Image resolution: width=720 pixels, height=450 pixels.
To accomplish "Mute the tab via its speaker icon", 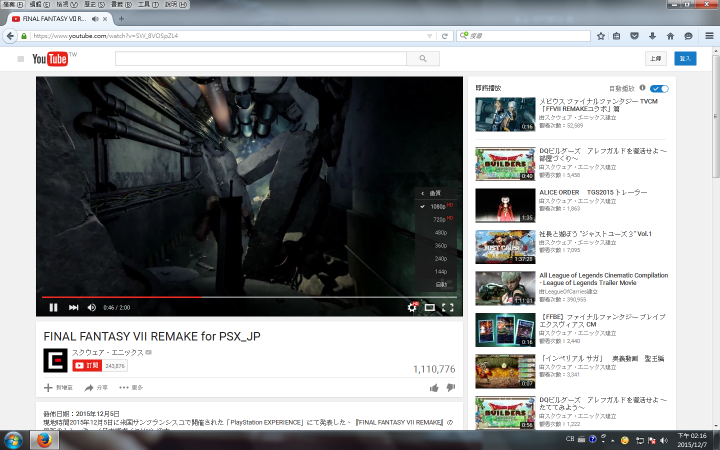I will [x=95, y=19].
